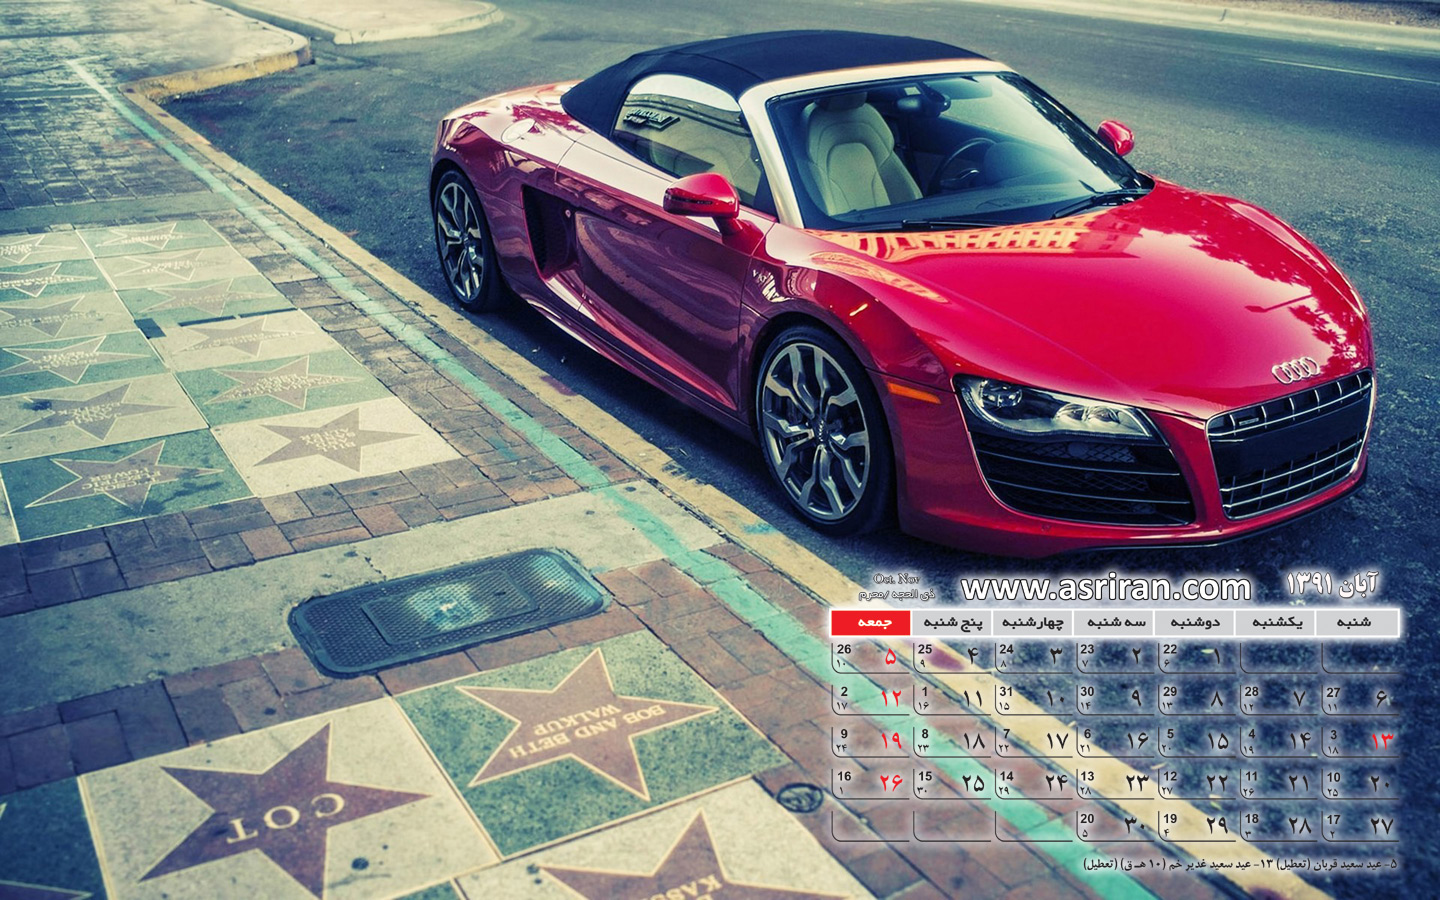Click the holidays footnote below the calendar
Image resolution: width=1440 pixels, height=900 pixels.
point(1240,863)
